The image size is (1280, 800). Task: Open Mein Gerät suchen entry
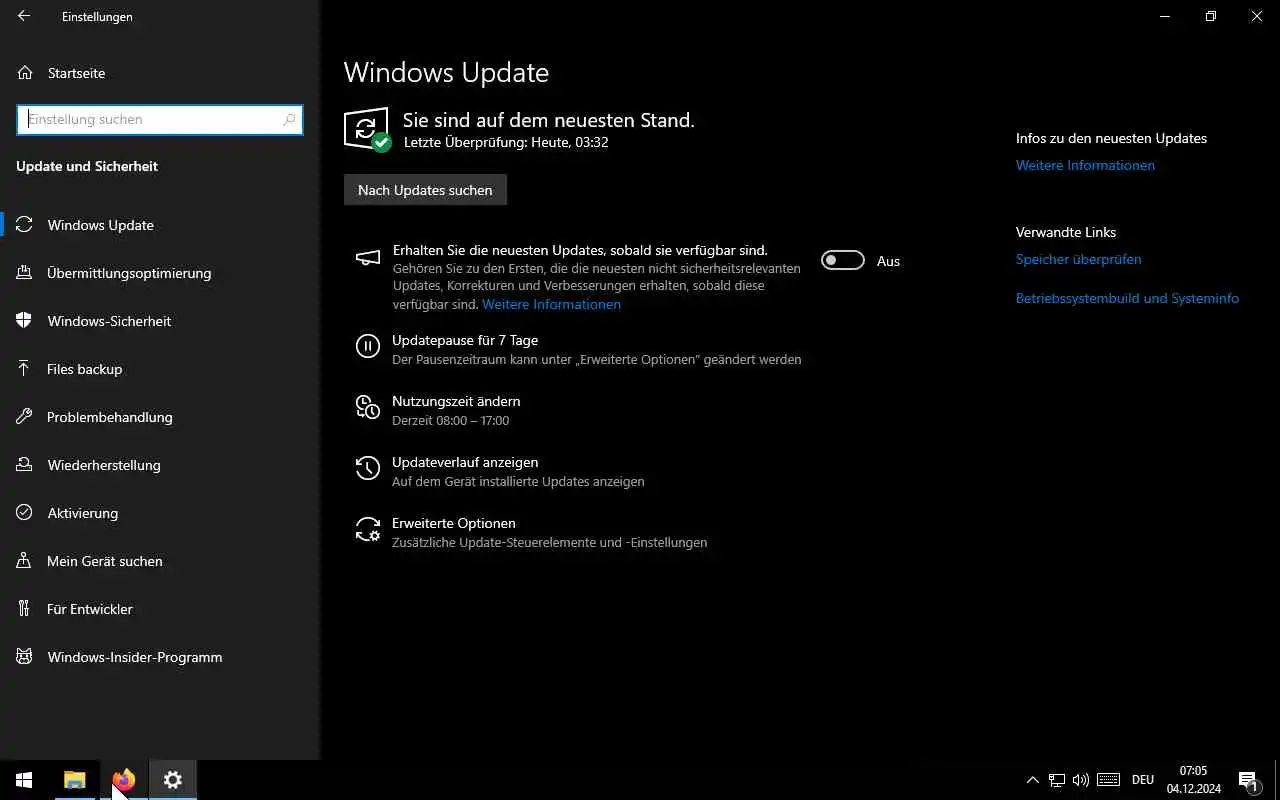(160, 561)
